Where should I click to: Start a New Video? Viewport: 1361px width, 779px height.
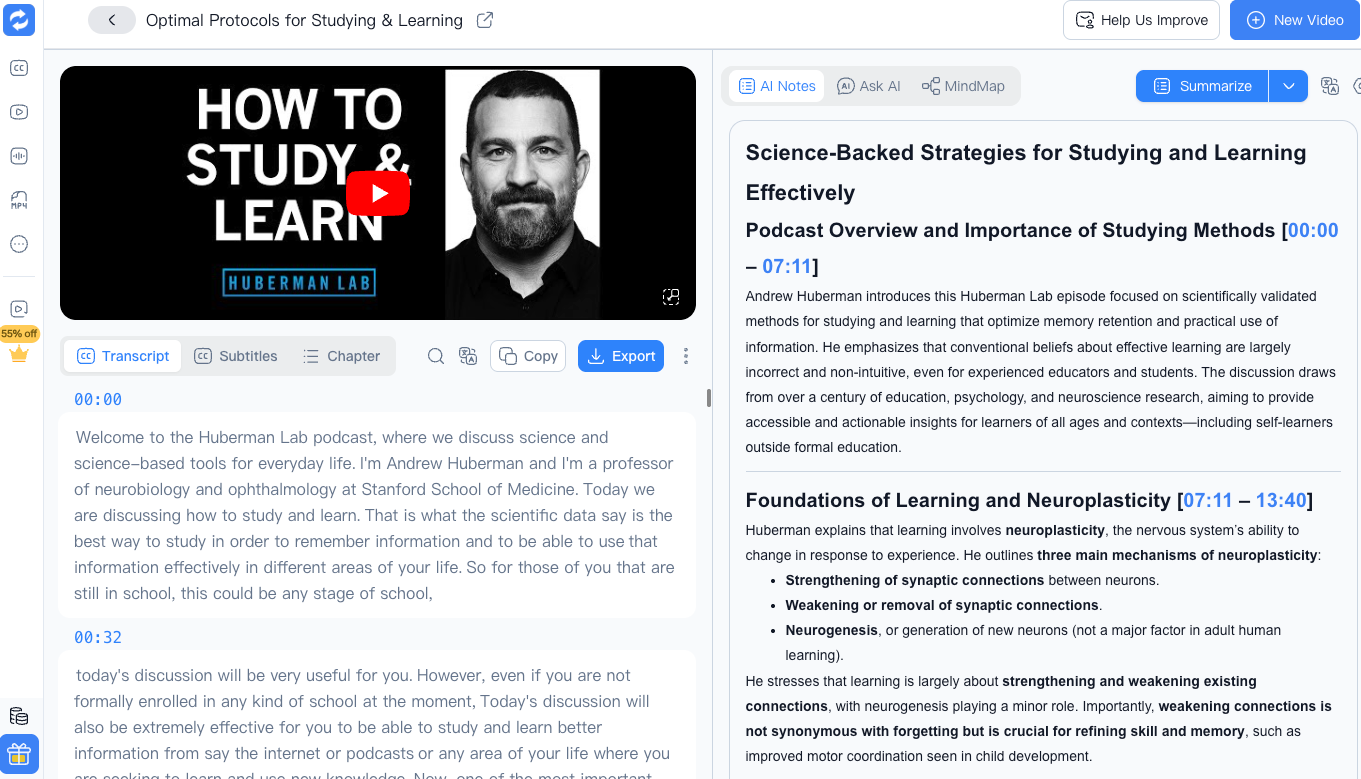[x=1295, y=20]
